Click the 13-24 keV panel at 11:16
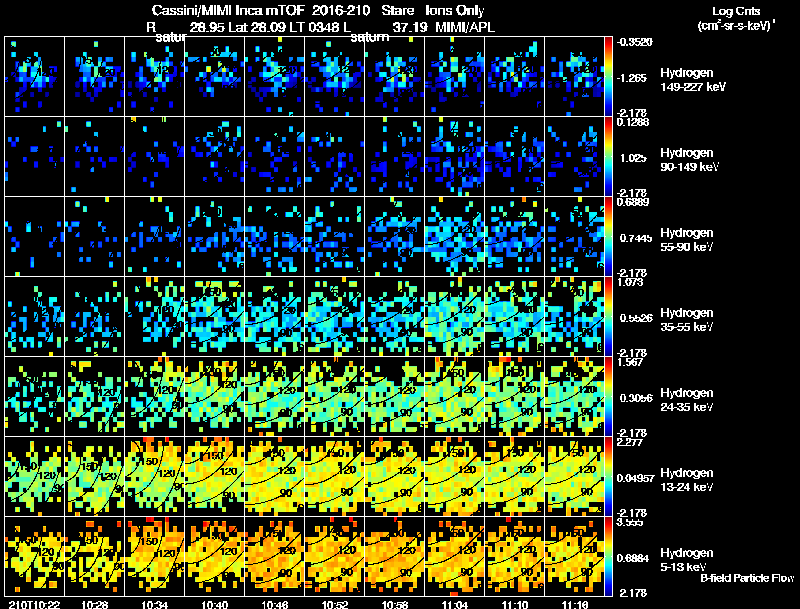Viewport: 800px width, 609px height. coord(574,476)
